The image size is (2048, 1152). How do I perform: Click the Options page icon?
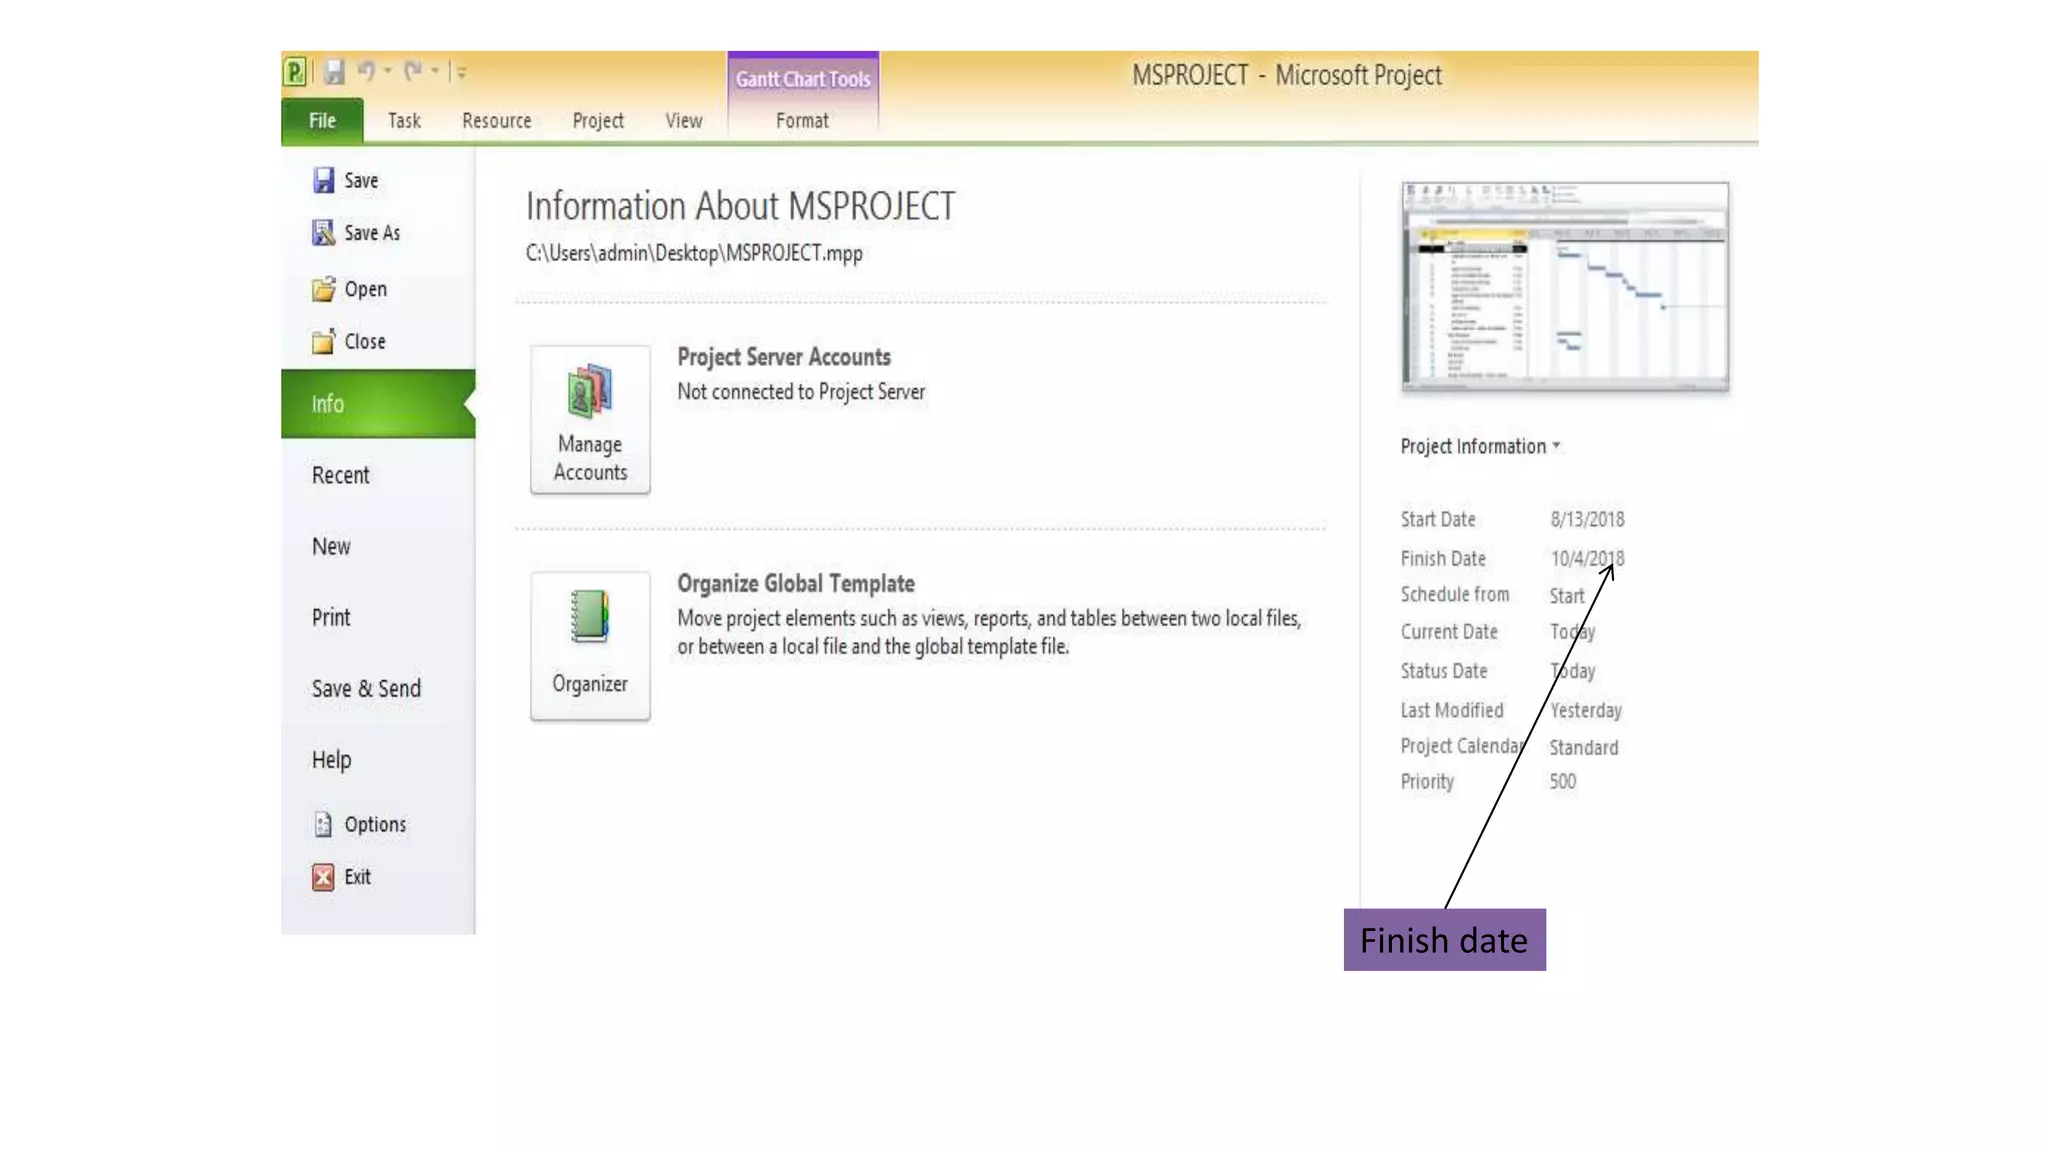click(323, 825)
